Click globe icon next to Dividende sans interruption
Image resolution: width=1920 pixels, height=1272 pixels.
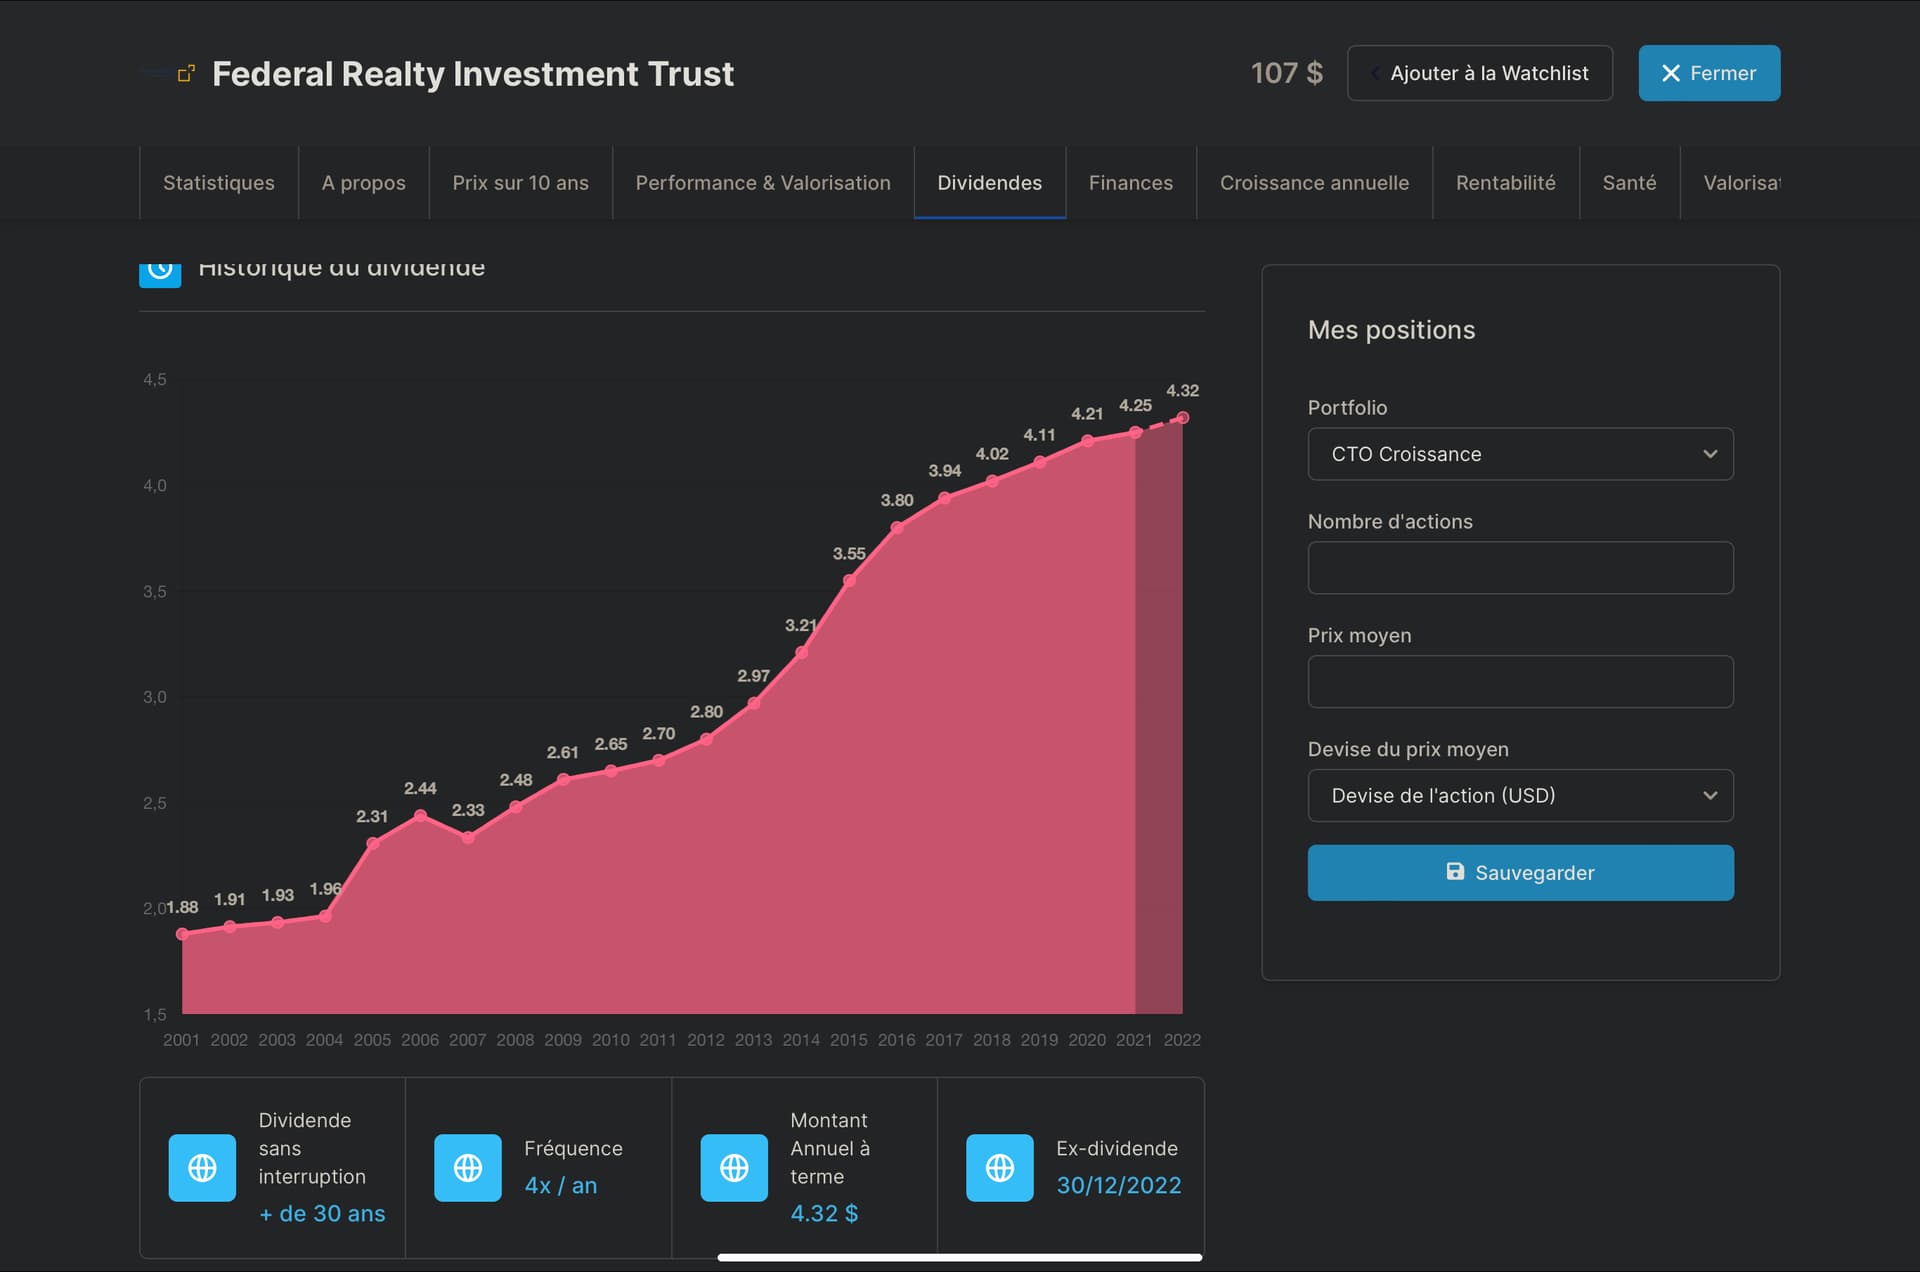[x=202, y=1167]
